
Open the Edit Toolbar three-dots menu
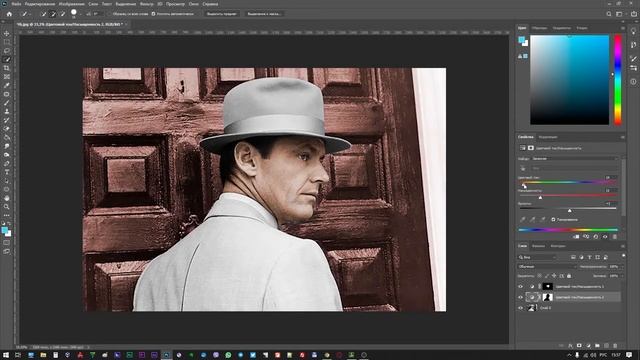[7, 215]
